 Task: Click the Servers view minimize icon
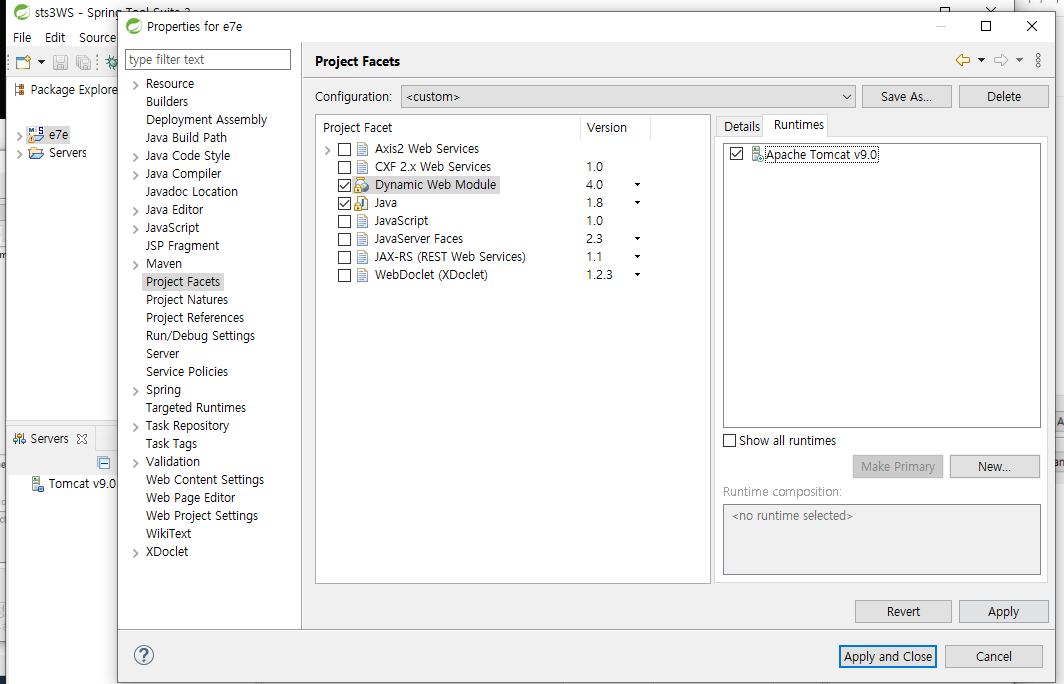tap(104, 463)
